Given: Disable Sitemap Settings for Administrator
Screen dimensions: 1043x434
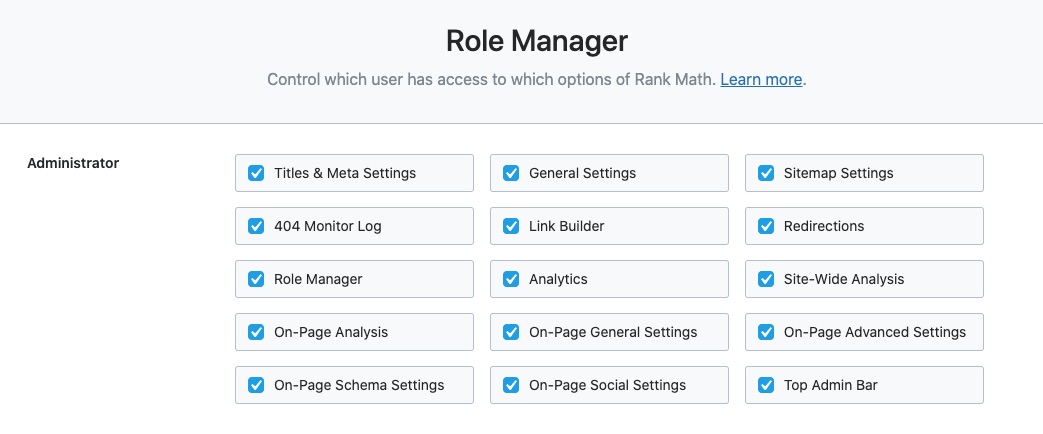Looking at the screenshot, I should point(766,173).
